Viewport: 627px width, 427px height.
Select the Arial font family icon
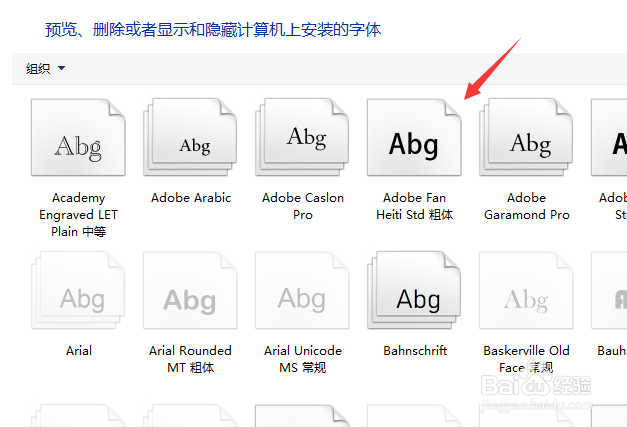coord(78,290)
